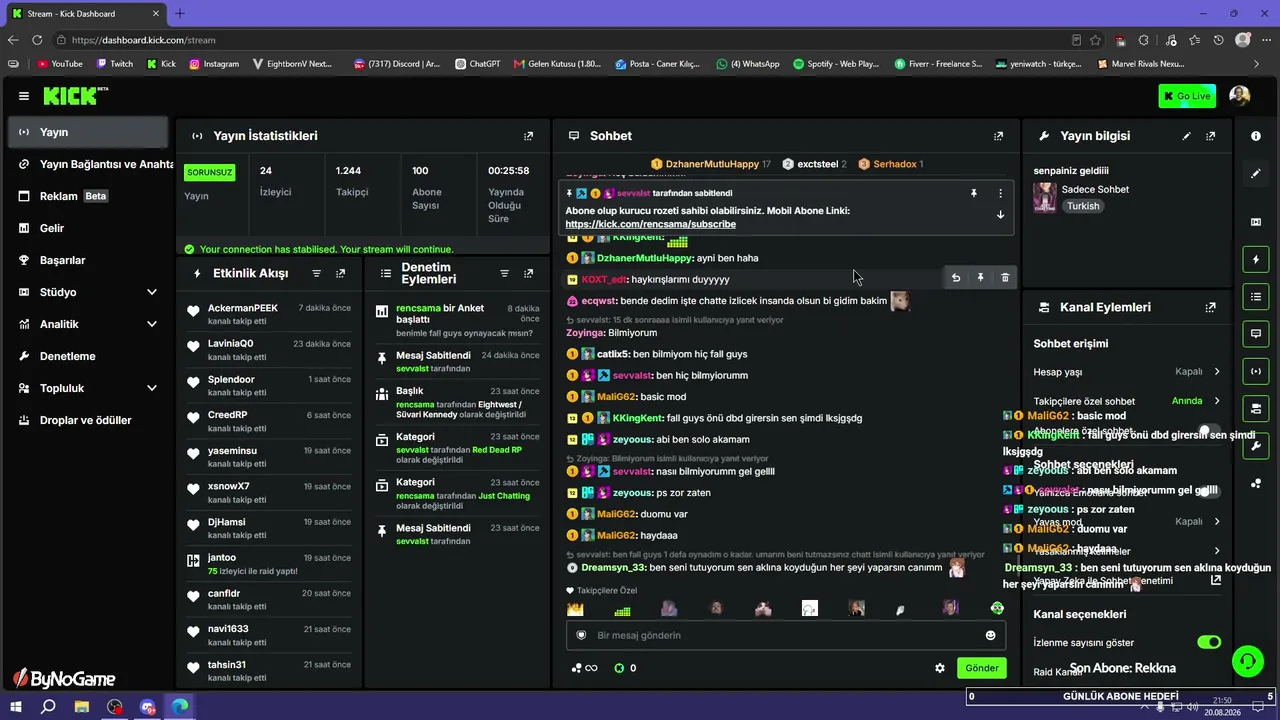Image resolution: width=1280 pixels, height=720 pixels.
Task: Open the emoji picker in the message box
Action: click(x=991, y=635)
